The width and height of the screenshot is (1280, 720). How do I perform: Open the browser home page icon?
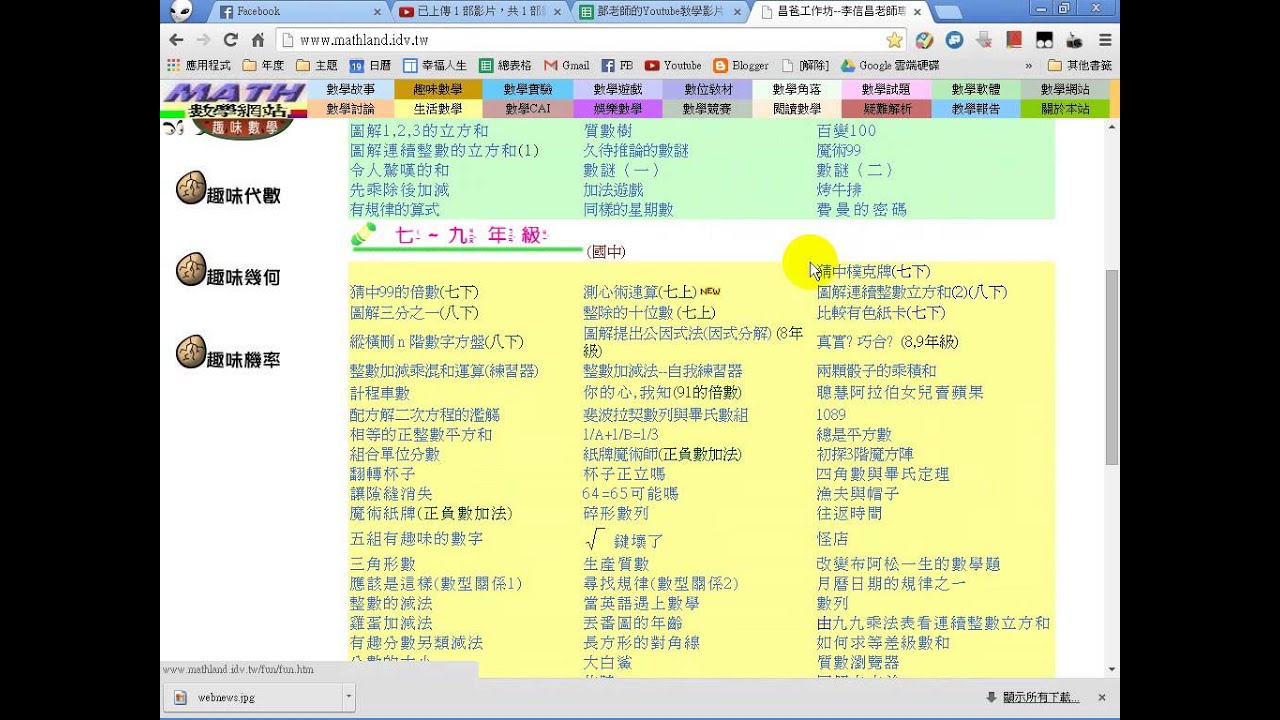[x=257, y=40]
